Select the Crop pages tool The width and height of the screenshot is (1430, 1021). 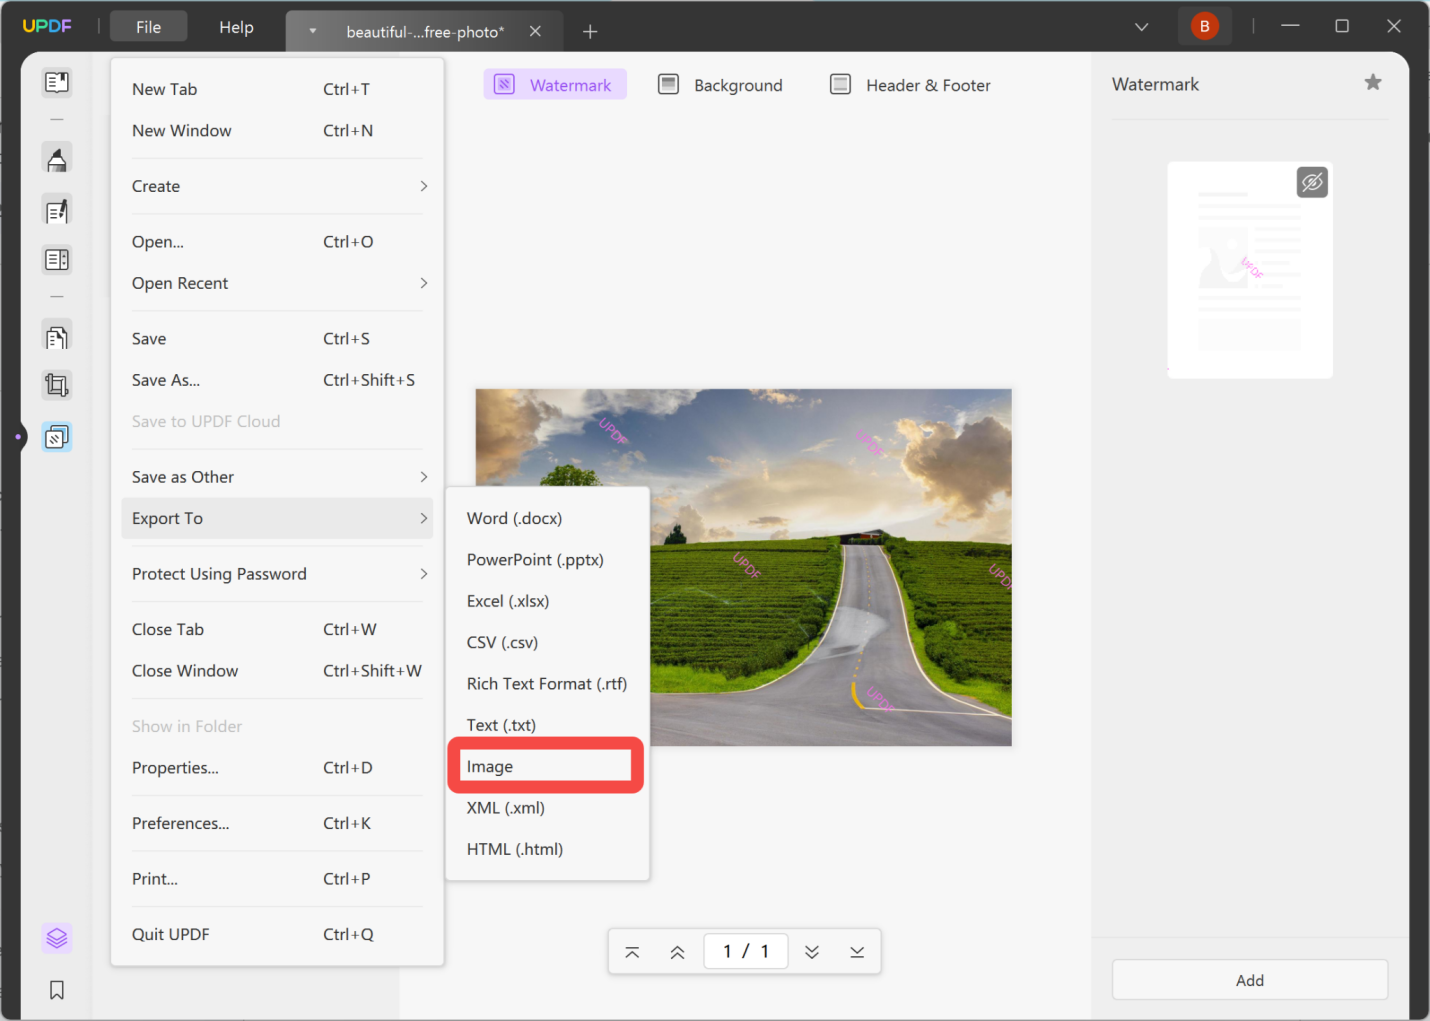pyautogui.click(x=57, y=385)
